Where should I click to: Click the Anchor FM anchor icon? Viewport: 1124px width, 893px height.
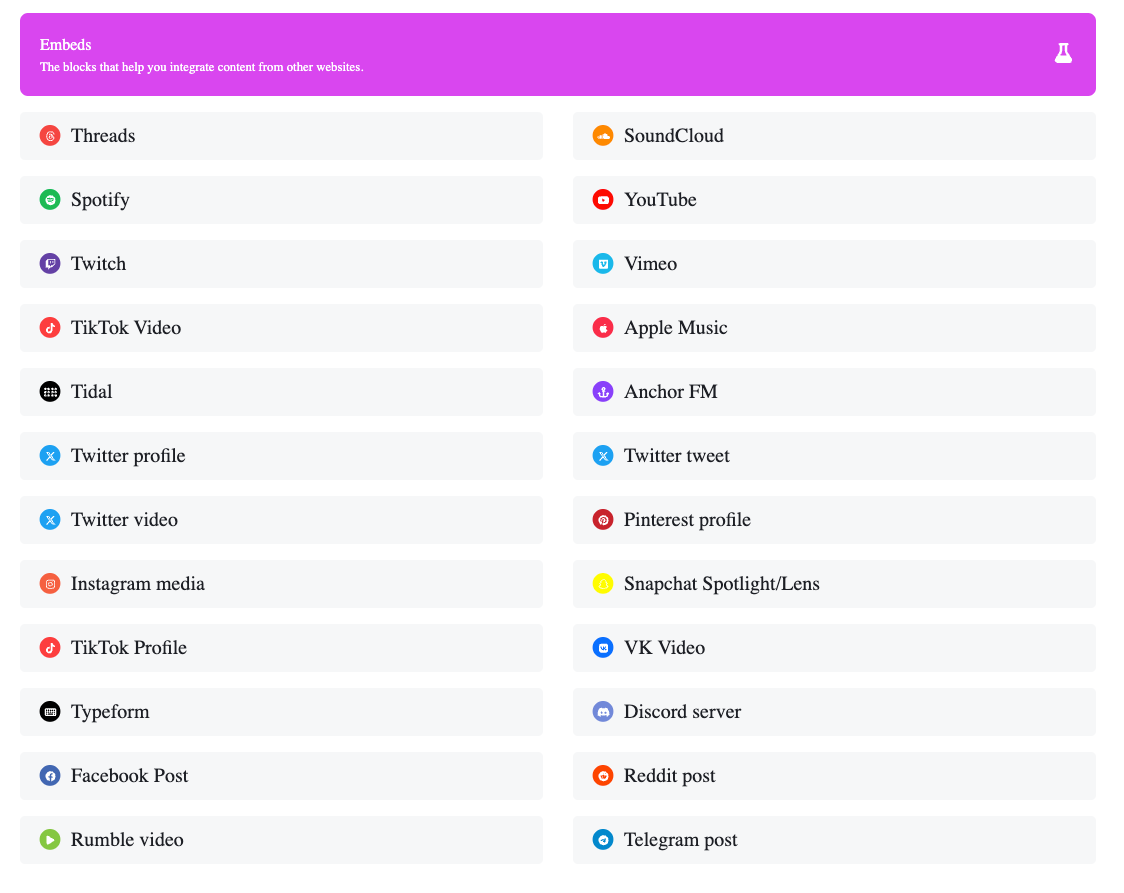click(603, 391)
